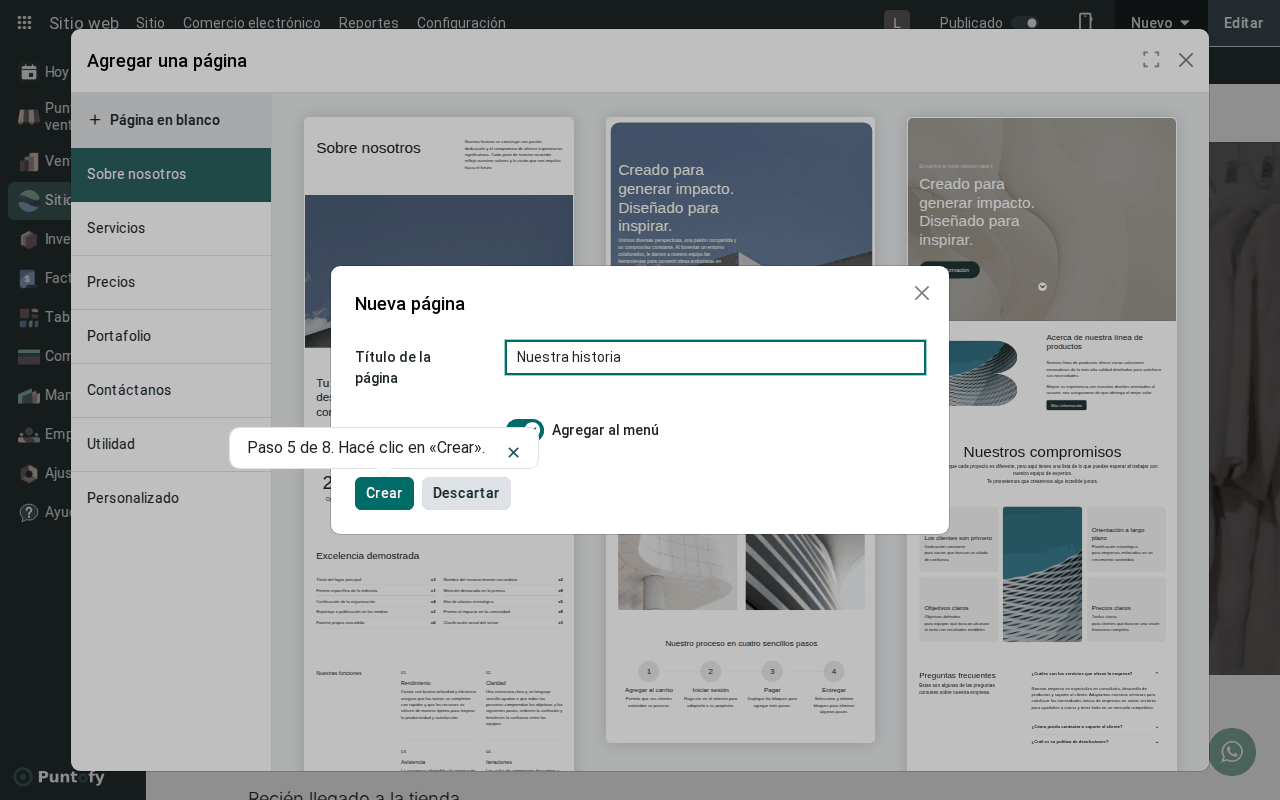Click the Punto de venta sidebar icon
Image resolution: width=1280 pixels, height=800 pixels.
click(28, 117)
